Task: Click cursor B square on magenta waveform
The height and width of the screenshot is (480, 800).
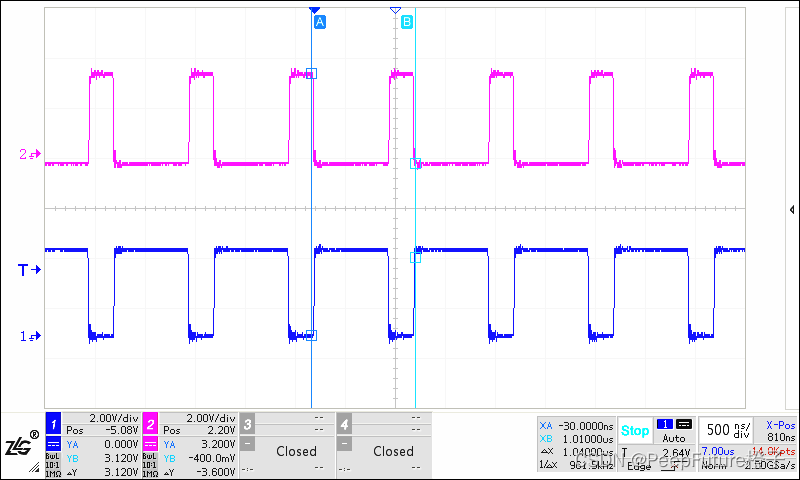Action: coord(415,164)
